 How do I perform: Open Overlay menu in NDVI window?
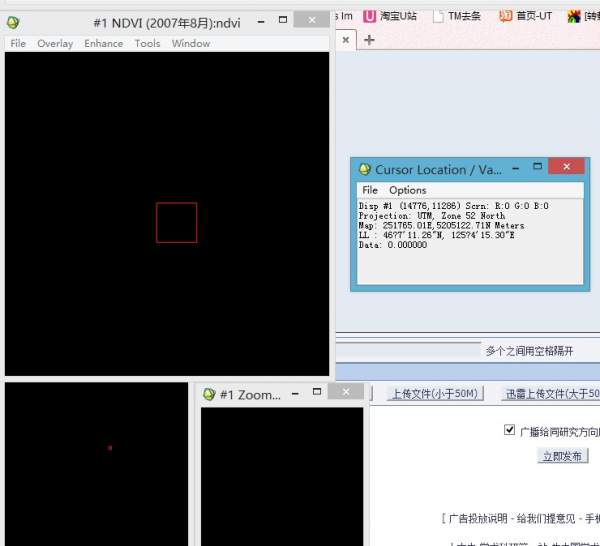[x=55, y=44]
